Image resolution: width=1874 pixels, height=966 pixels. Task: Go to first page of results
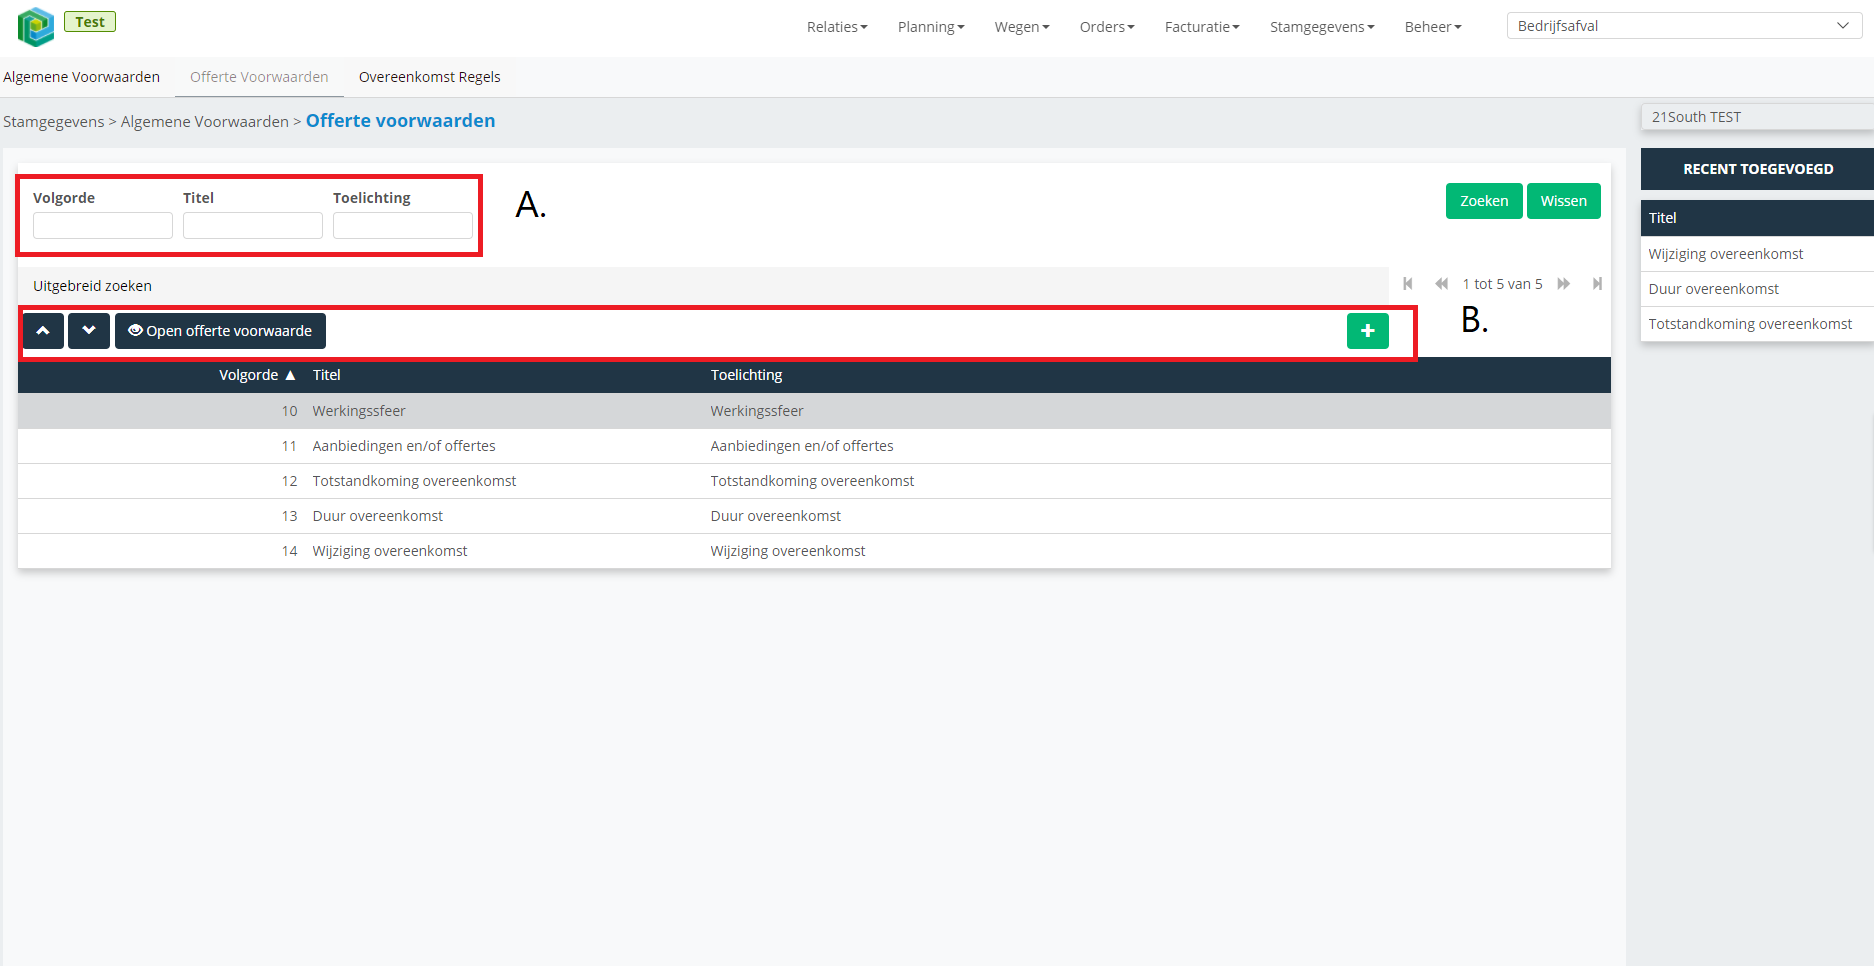pos(1408,284)
